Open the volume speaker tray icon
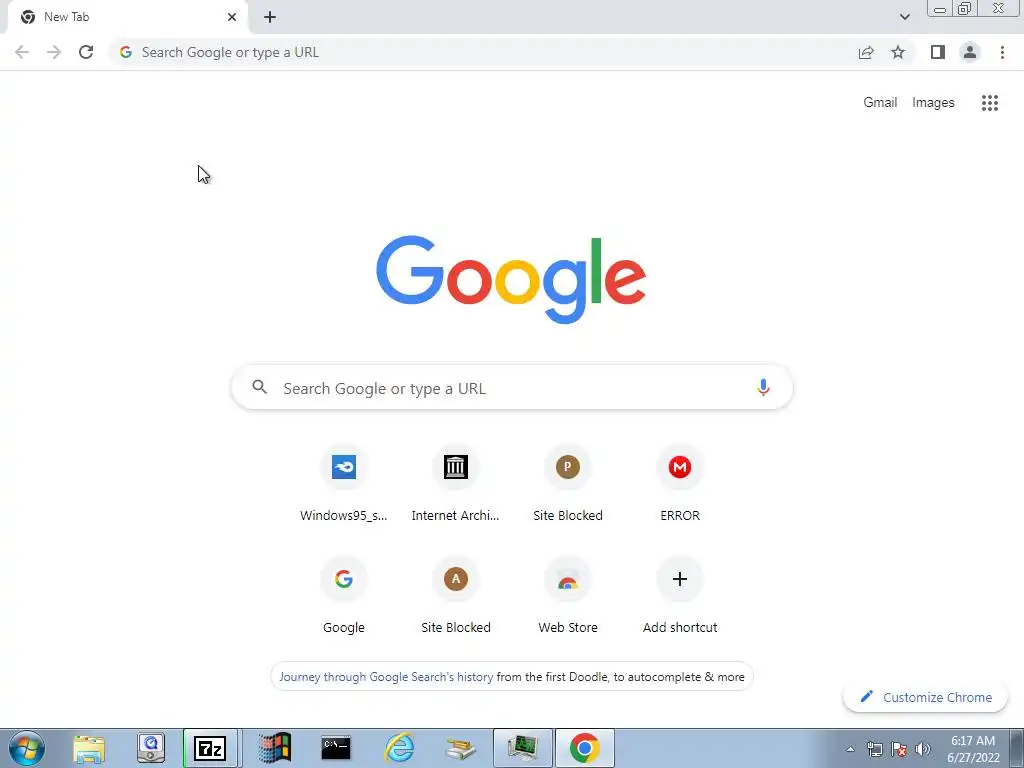Viewport: 1024px width, 768px height. [x=923, y=749]
